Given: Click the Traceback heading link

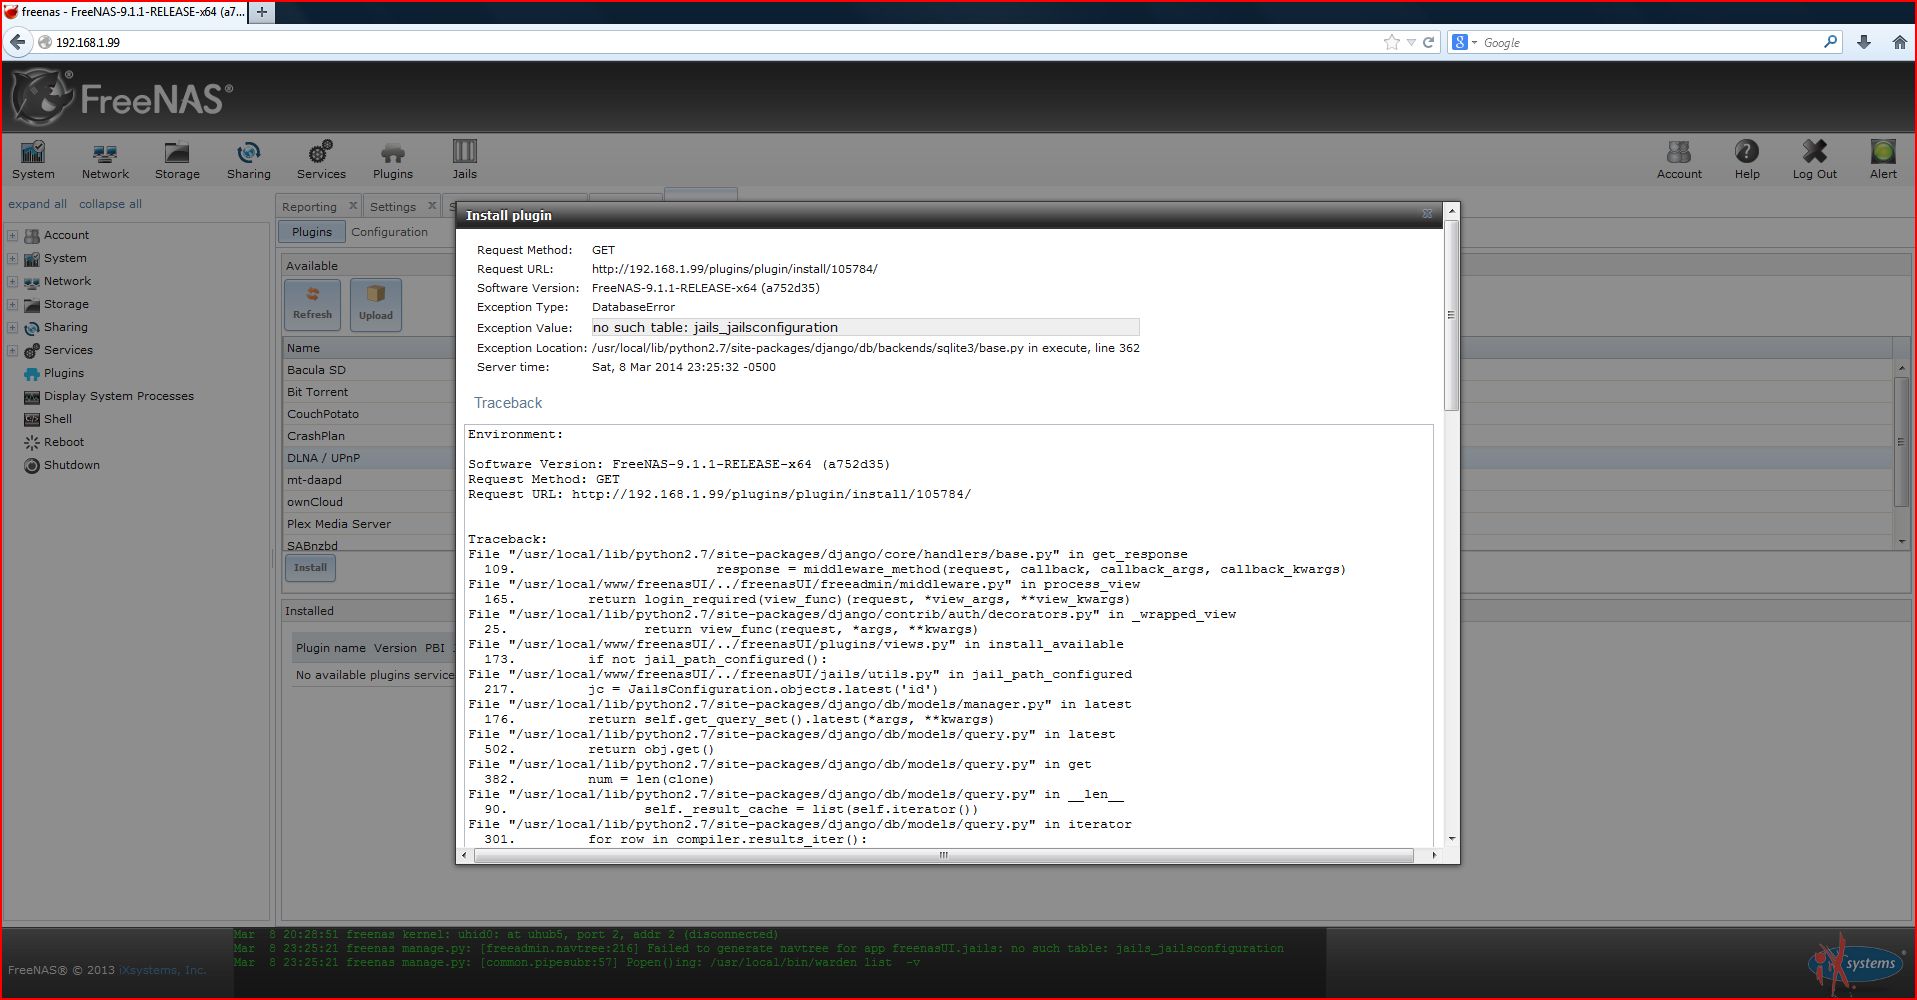Looking at the screenshot, I should 508,403.
